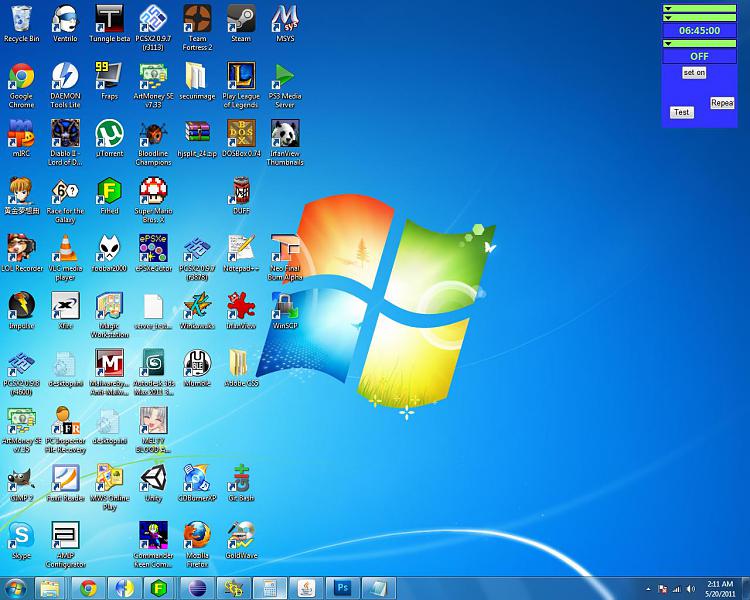Viewport: 750px width, 600px height.
Task: Click the Mozilla Firefox desktop icon
Action: (197, 544)
